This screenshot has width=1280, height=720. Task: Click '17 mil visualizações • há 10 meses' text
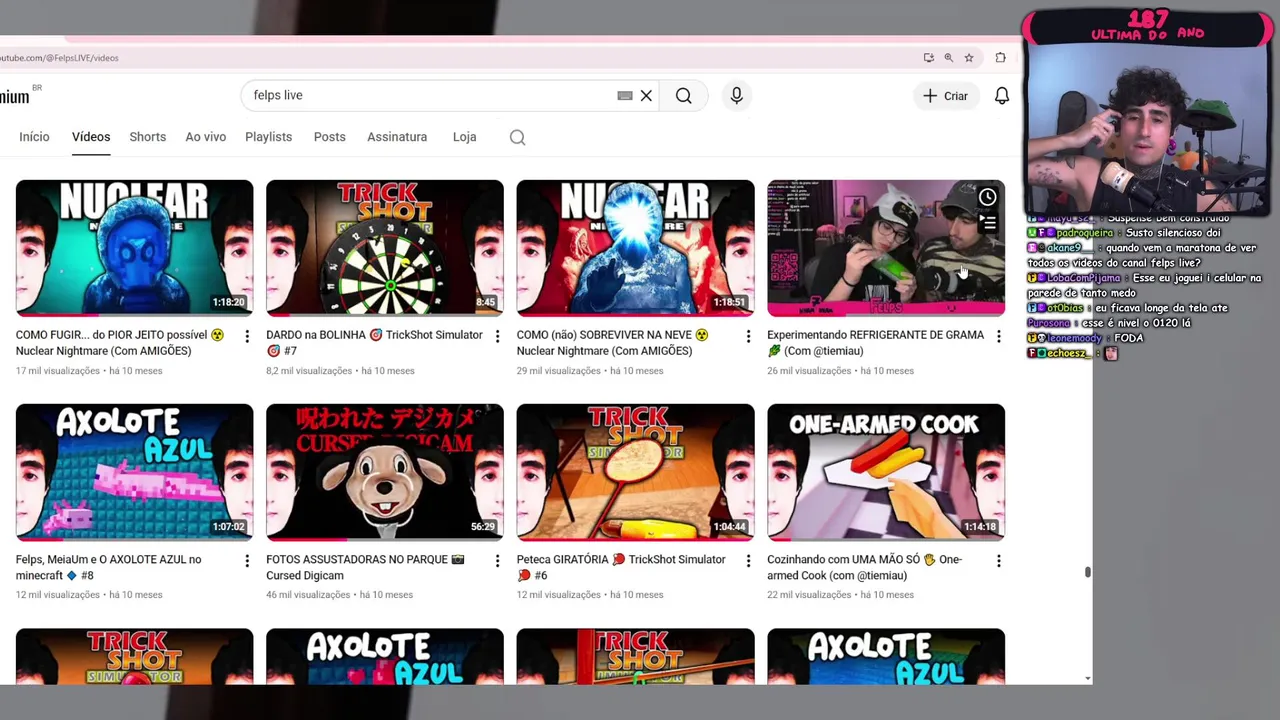coord(89,371)
